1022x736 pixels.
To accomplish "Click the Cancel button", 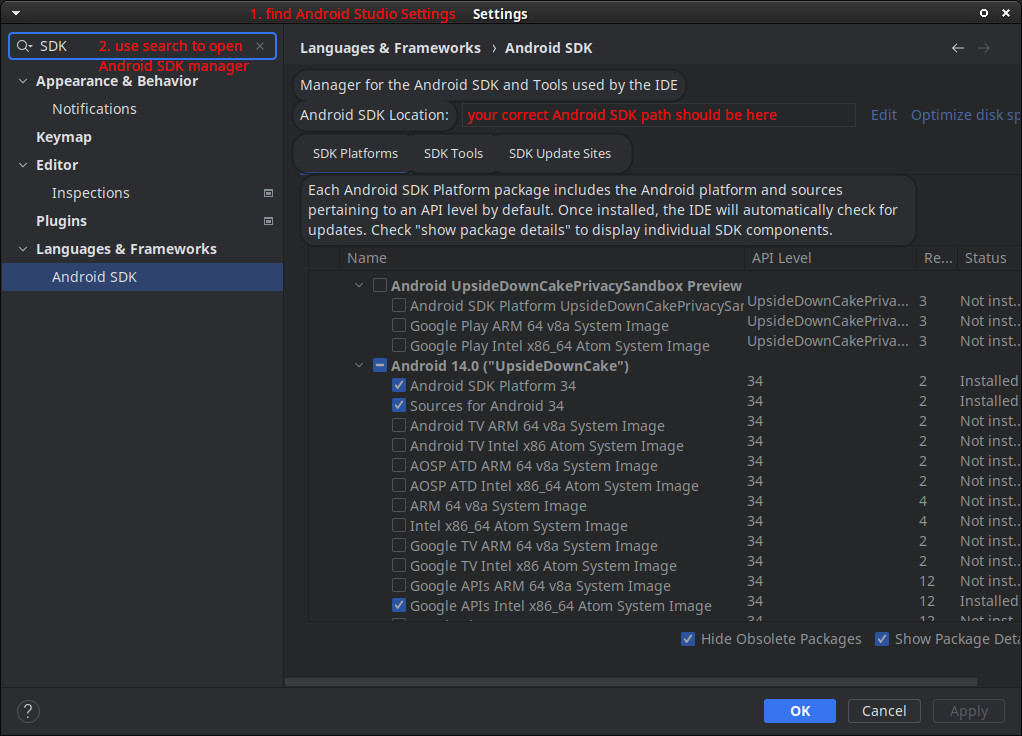I will pos(884,711).
